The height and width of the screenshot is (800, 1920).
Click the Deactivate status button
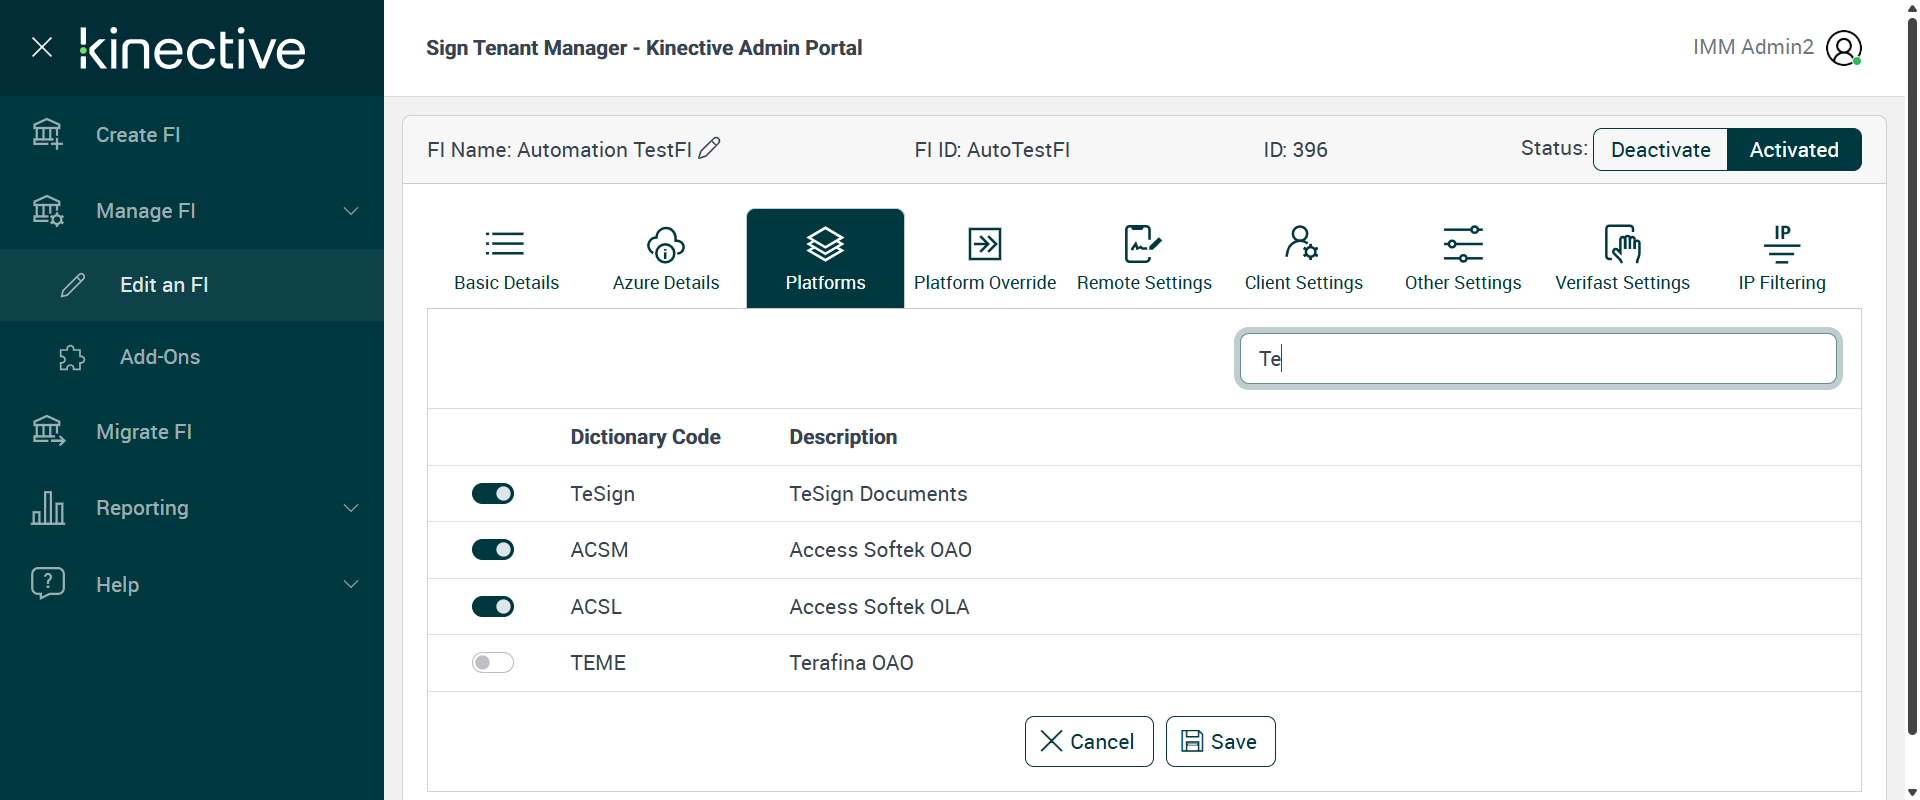click(1660, 150)
